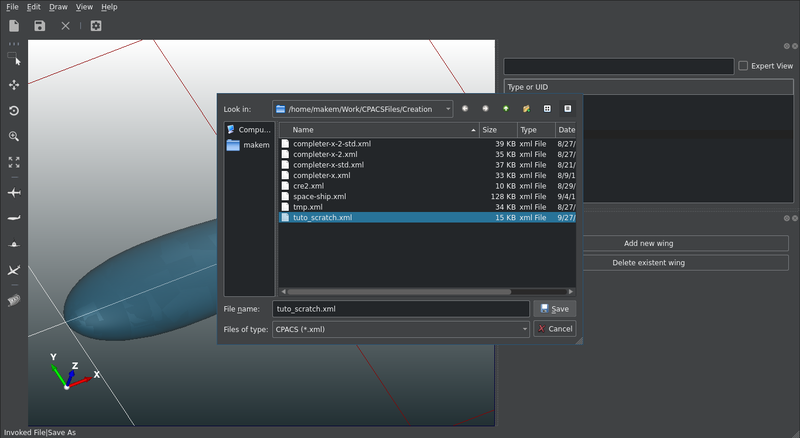Image resolution: width=800 pixels, height=438 pixels.
Task: Click the parent directory up-arrow icon
Action: point(506,108)
